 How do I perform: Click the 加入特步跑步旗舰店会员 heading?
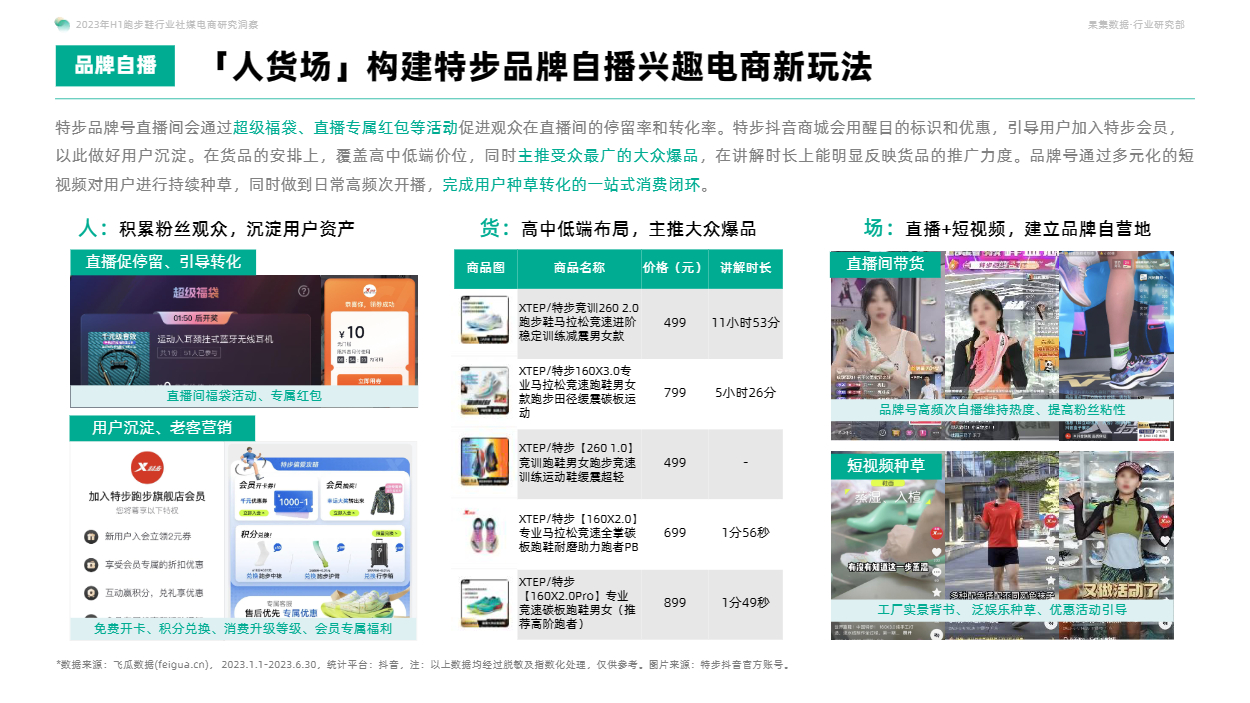tap(147, 496)
